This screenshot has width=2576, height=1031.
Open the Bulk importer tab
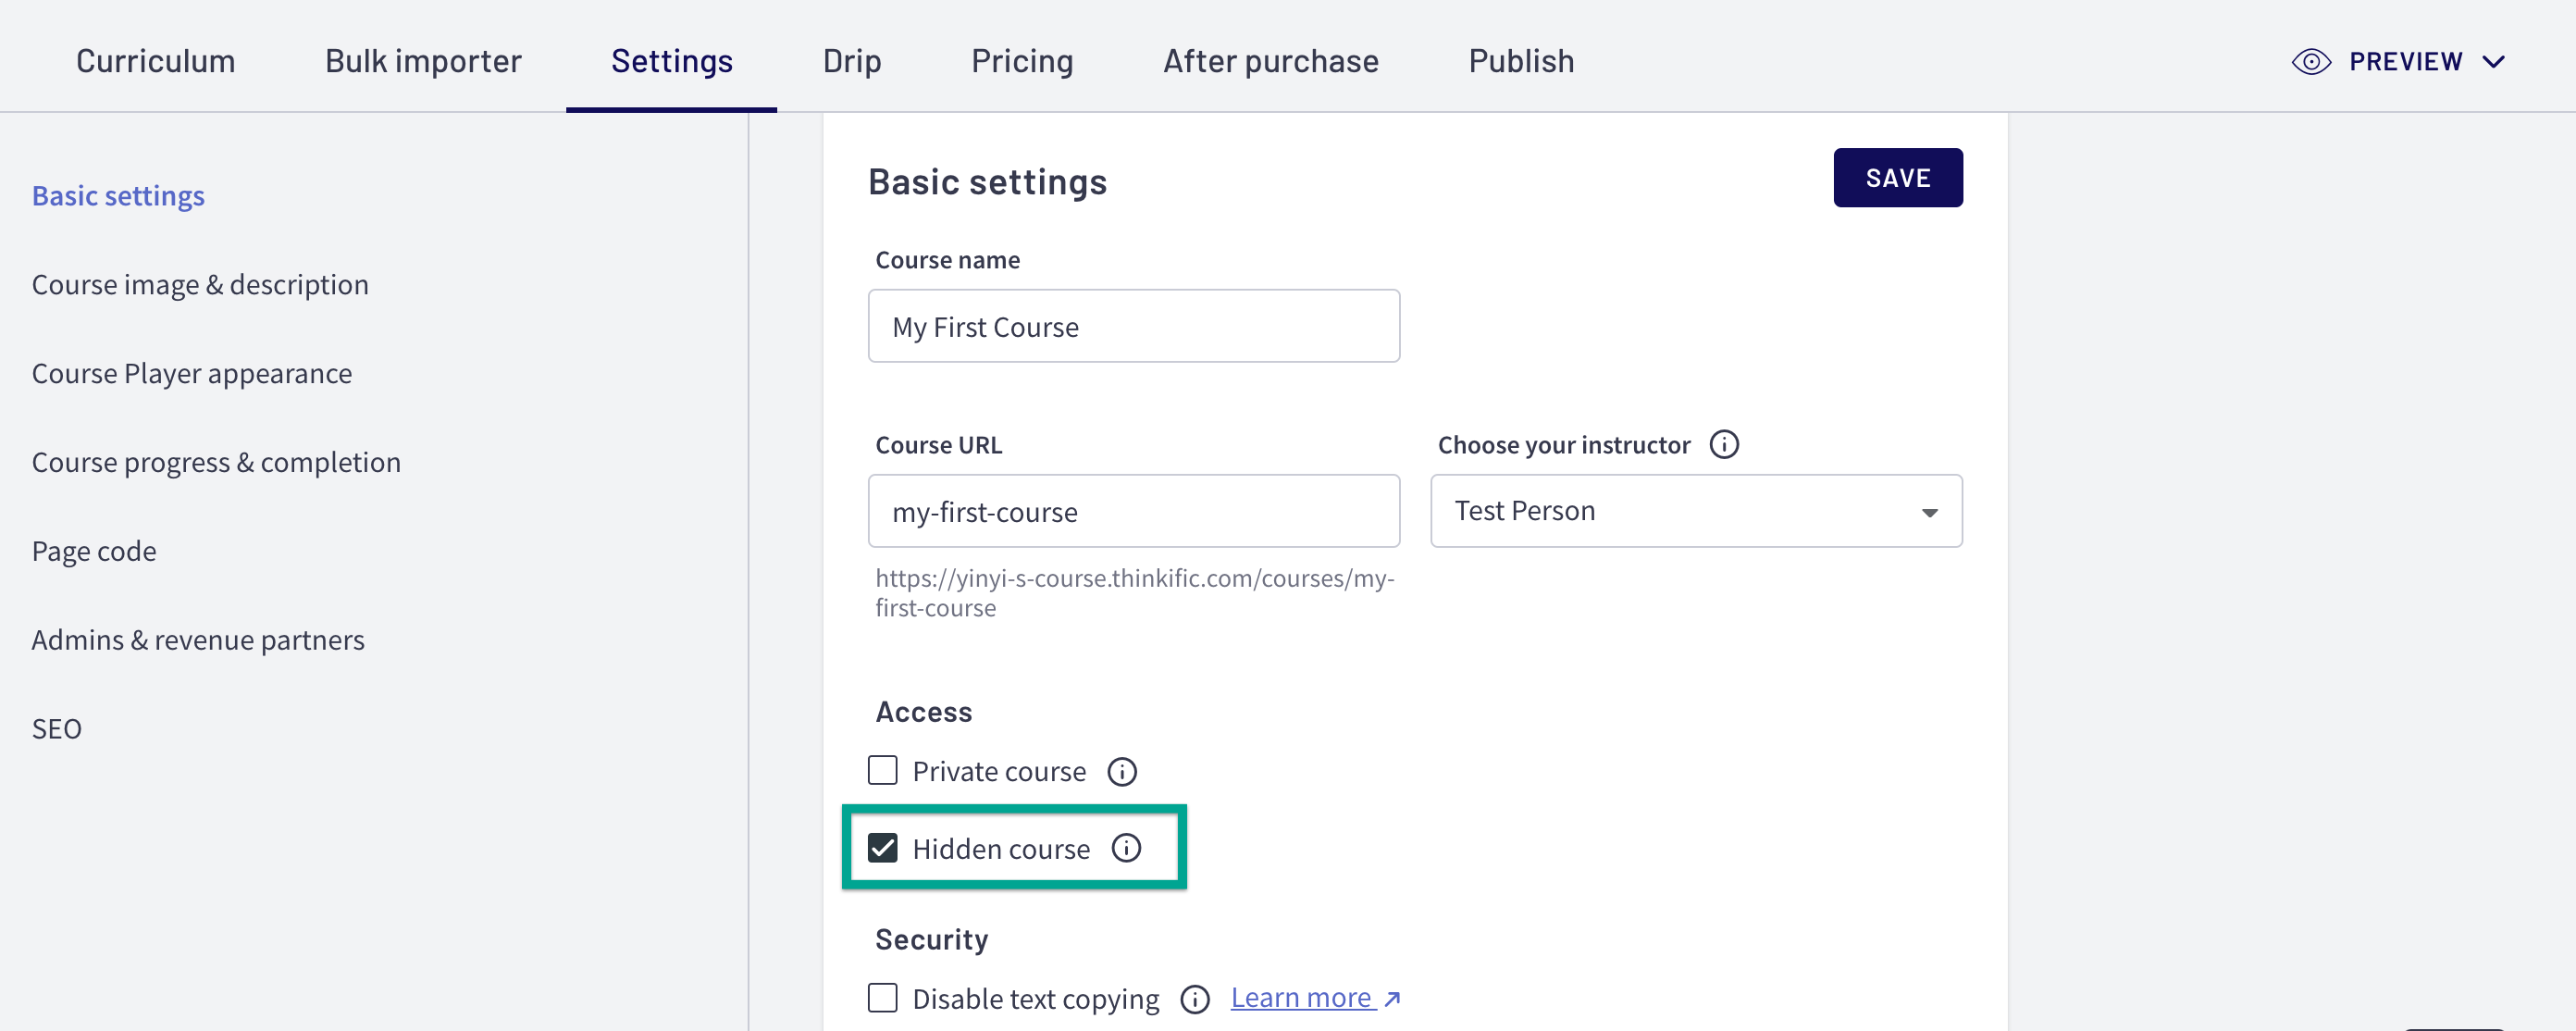click(x=423, y=61)
